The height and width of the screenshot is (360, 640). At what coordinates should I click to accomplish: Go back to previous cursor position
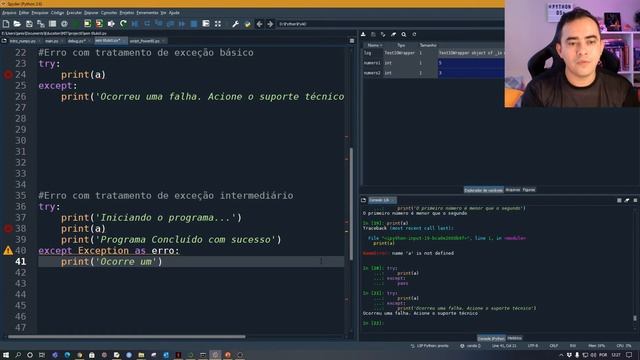(259, 24)
